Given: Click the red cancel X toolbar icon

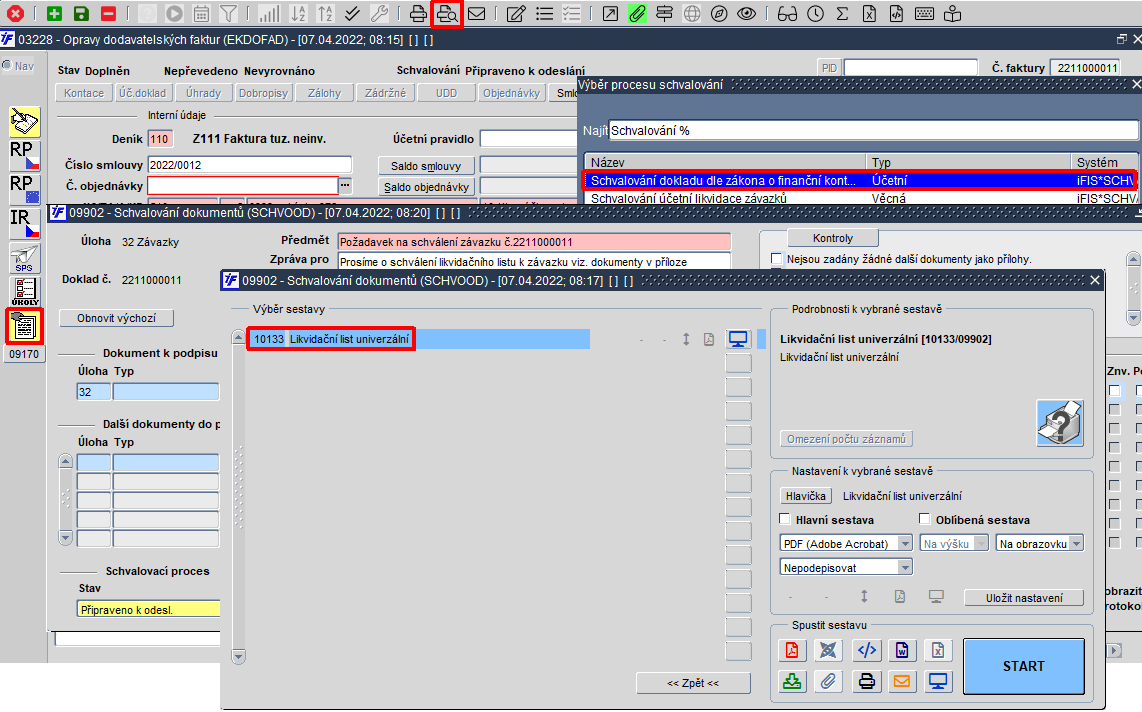Looking at the screenshot, I should click(15, 13).
